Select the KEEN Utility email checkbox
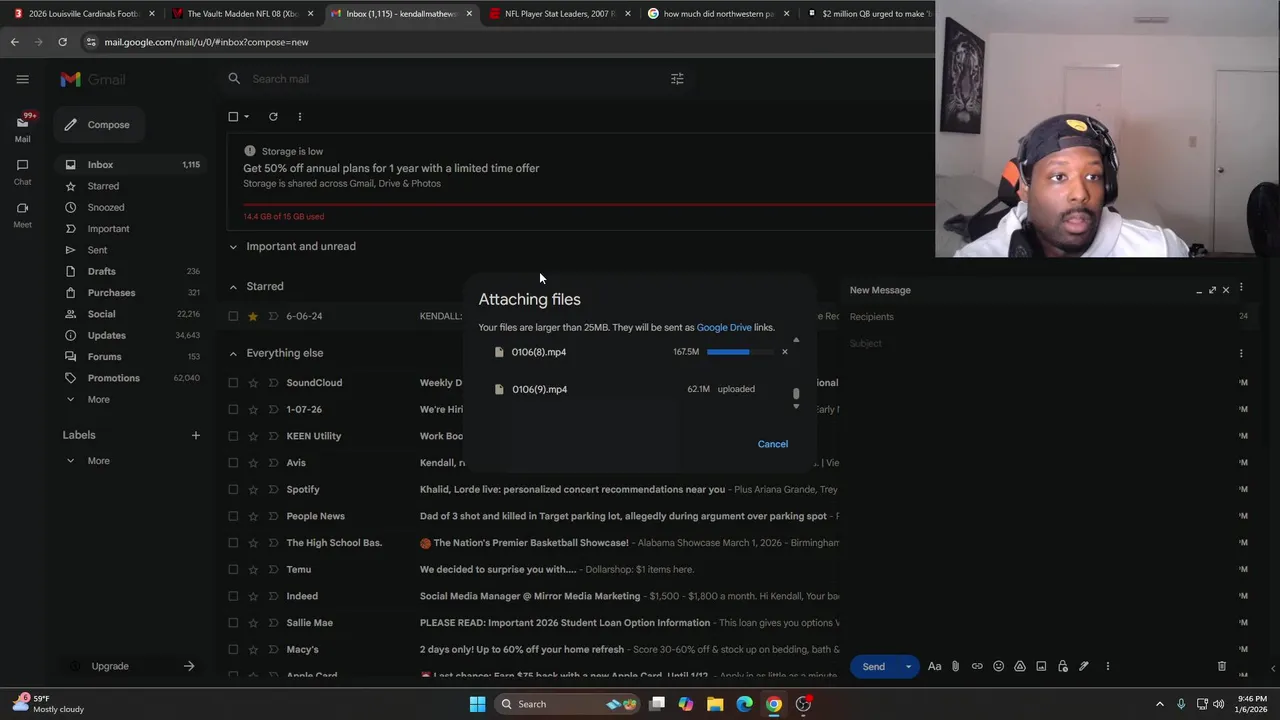Viewport: 1280px width, 720px height. (233, 436)
